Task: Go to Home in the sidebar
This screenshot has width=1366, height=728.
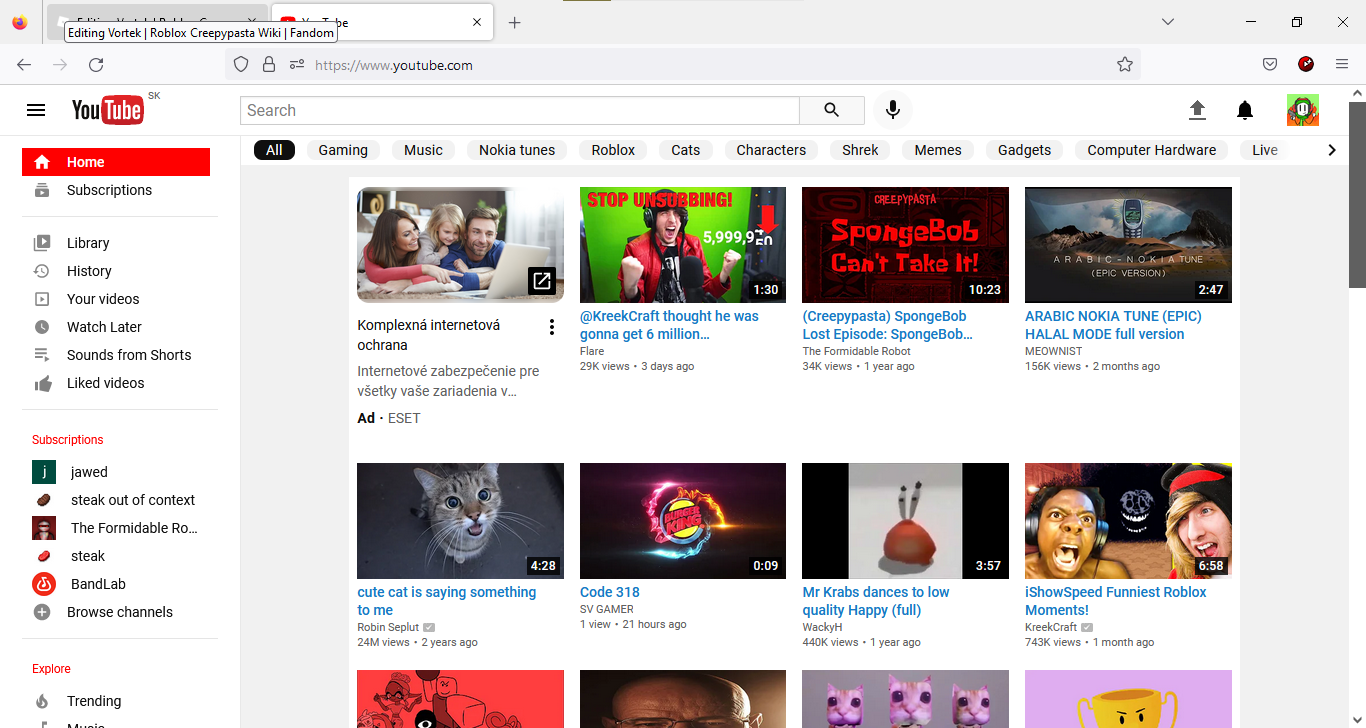Action: [x=116, y=162]
